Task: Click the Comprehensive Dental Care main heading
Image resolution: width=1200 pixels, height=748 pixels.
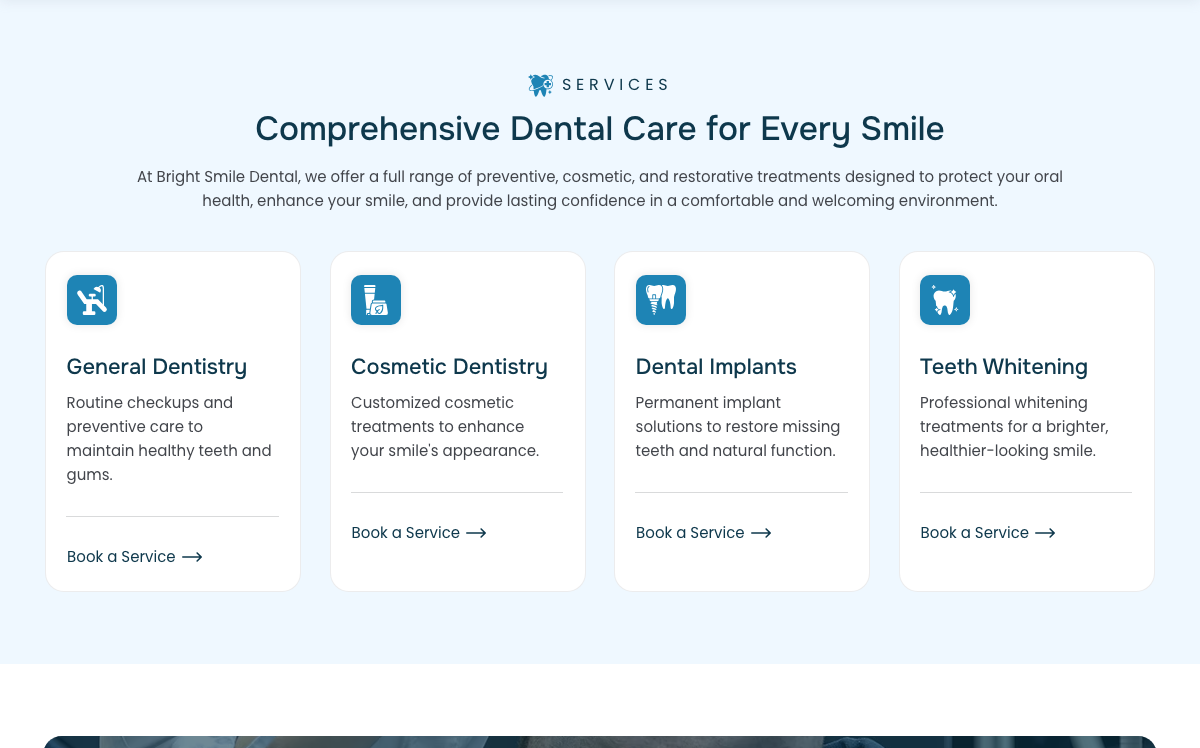Action: click(600, 129)
